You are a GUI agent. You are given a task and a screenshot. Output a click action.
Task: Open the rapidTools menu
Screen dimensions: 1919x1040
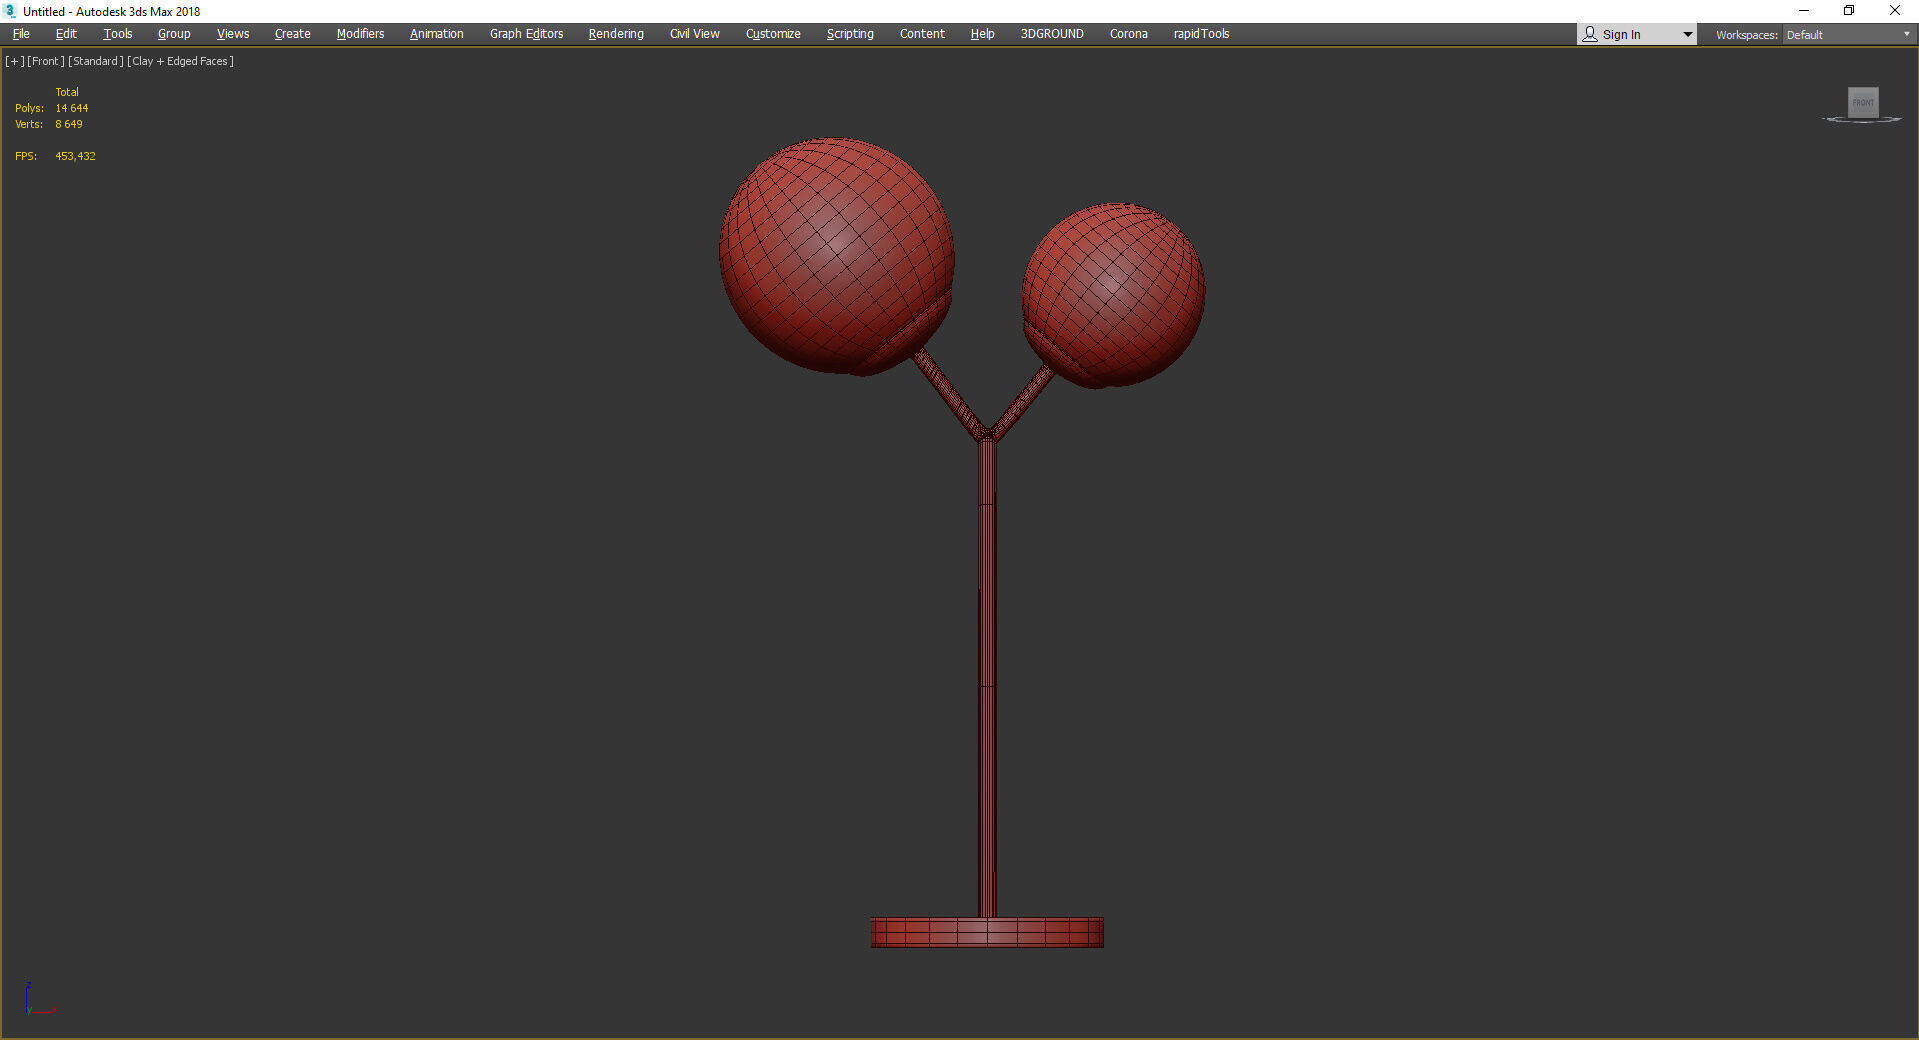pyautogui.click(x=1201, y=34)
